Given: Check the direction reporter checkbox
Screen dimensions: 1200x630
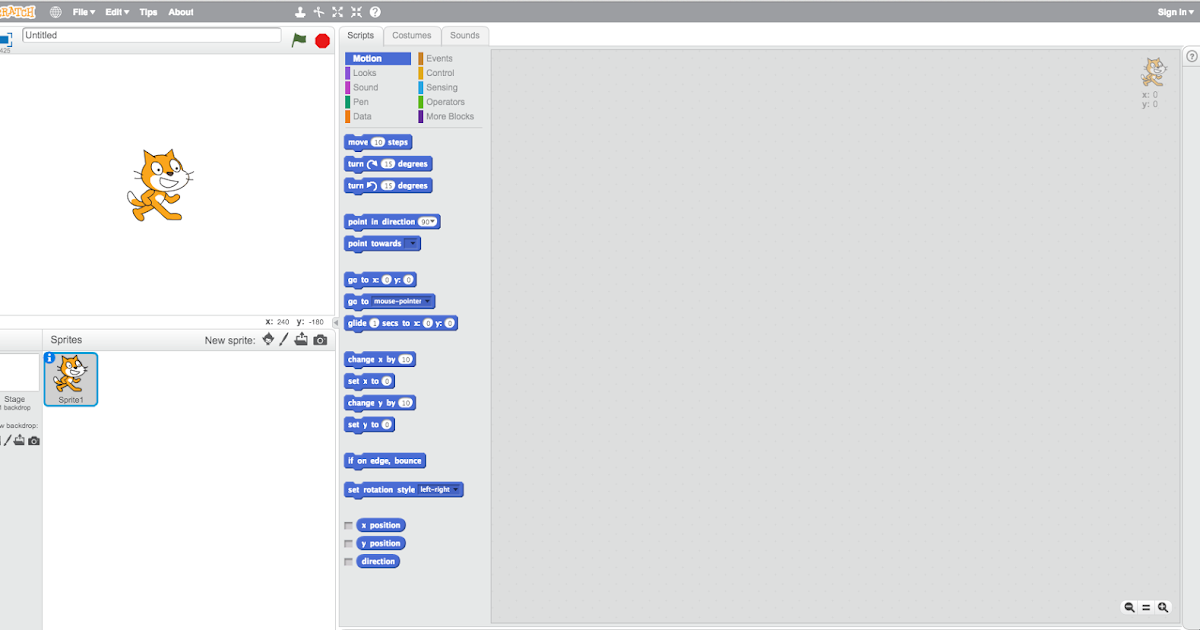Looking at the screenshot, I should pyautogui.click(x=349, y=561).
